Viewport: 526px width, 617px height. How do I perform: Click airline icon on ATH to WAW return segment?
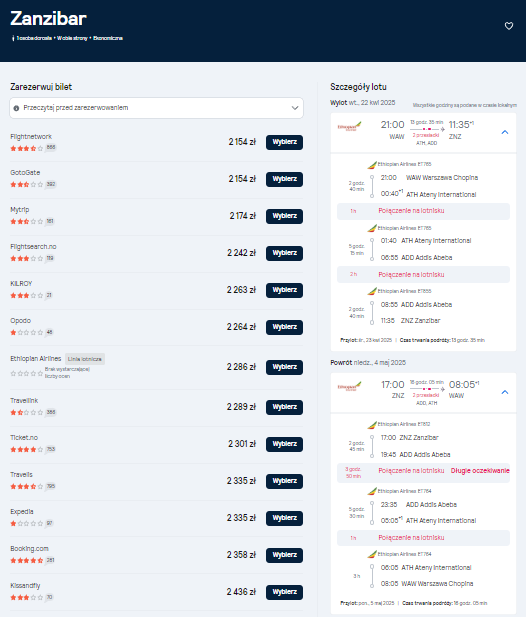tap(372, 554)
